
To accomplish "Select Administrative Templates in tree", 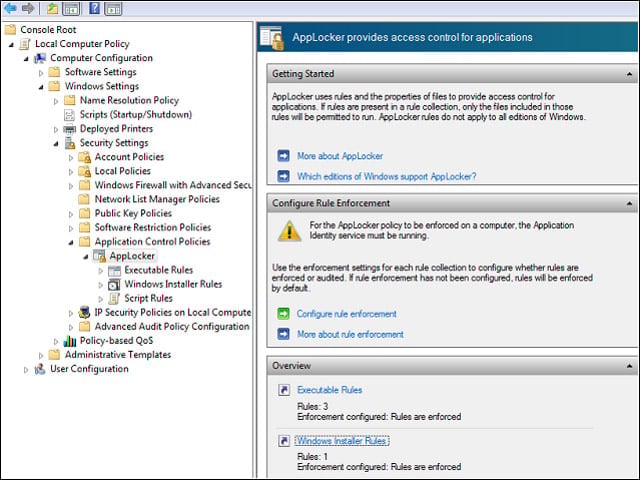I will point(118,355).
